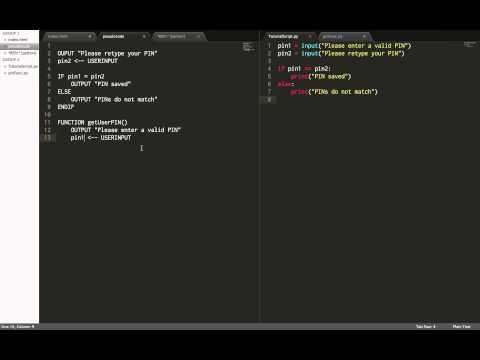Open tutorialScript.py in sidebar Group 2
Viewport: 480px width, 360px height.
pyautogui.click(x=23, y=66)
